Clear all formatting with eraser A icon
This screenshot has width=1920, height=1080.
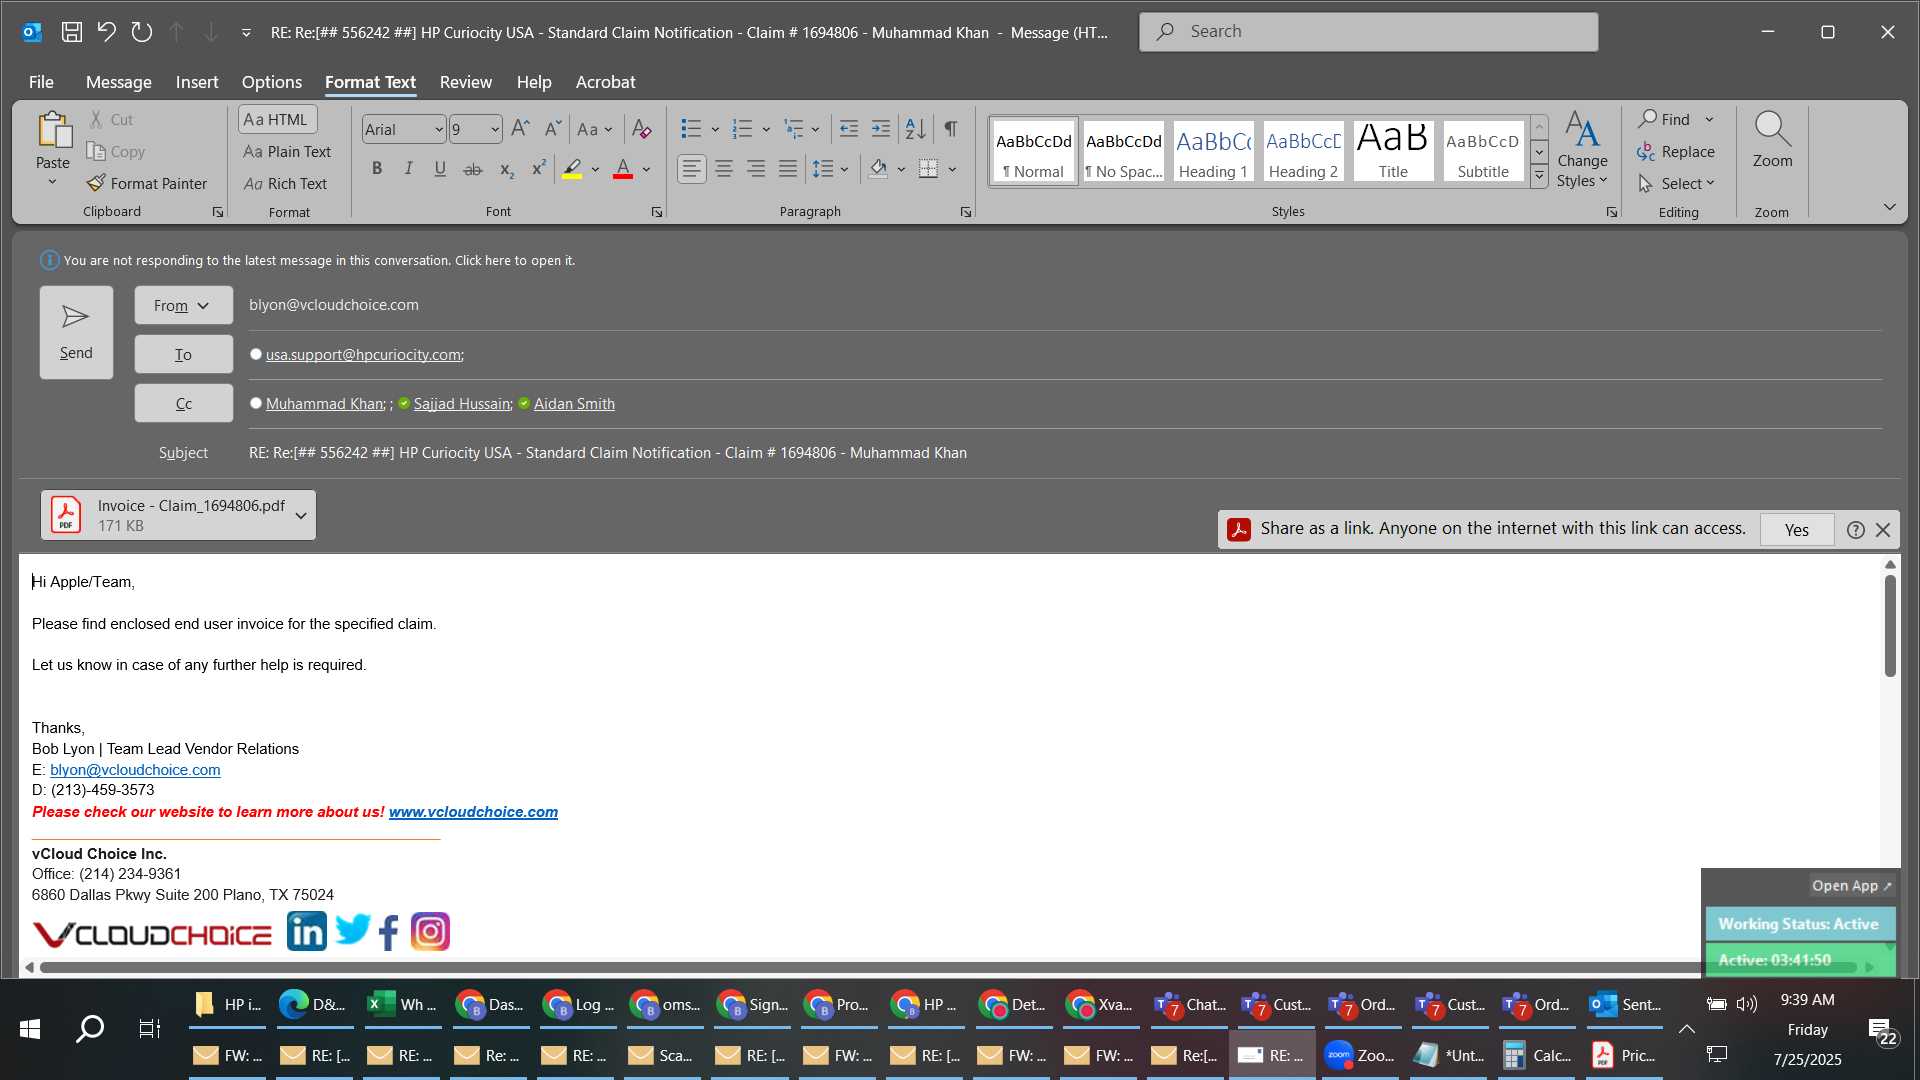[x=642, y=129]
